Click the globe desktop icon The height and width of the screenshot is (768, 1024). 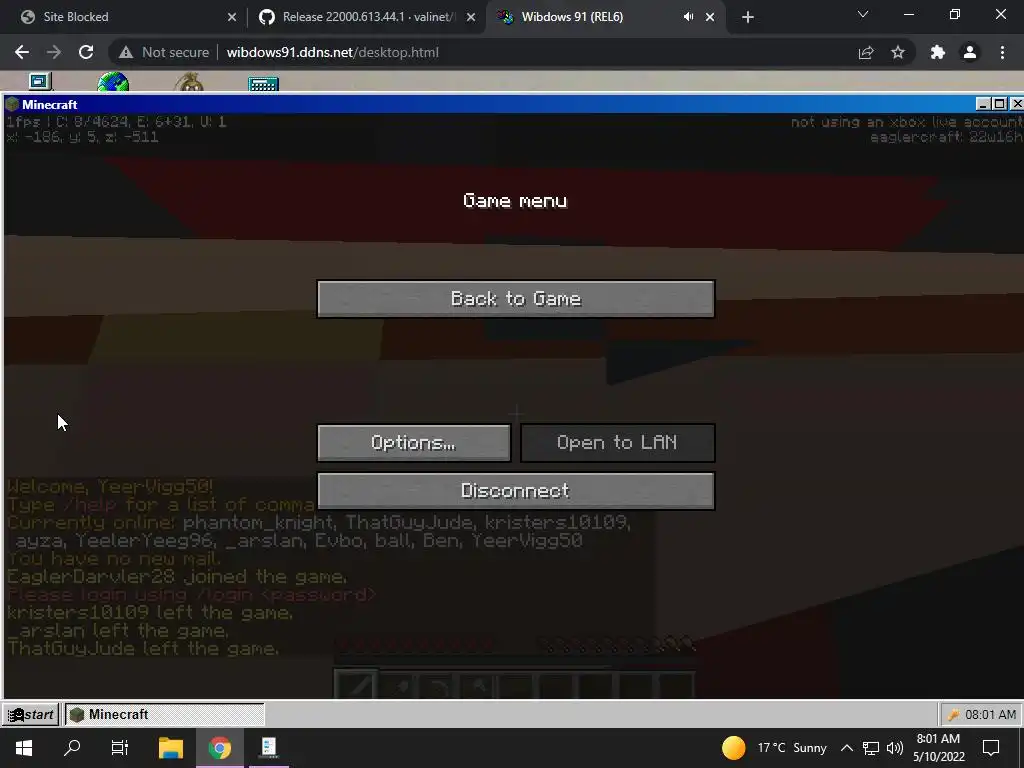113,82
